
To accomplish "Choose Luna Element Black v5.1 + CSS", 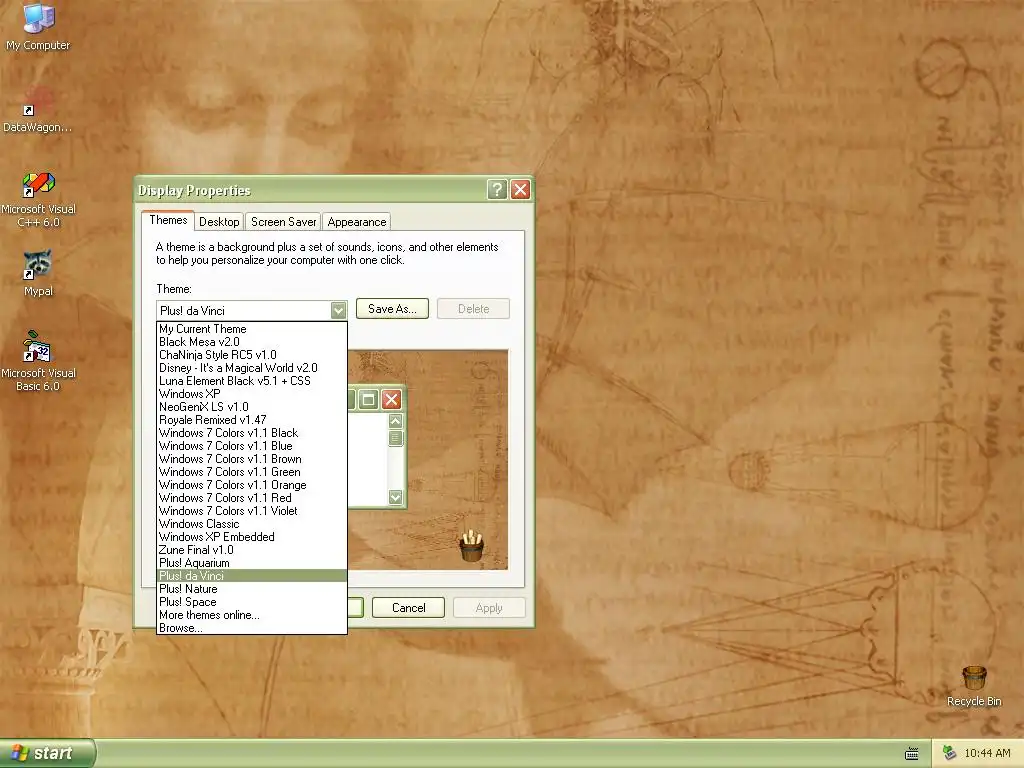I will (x=252, y=381).
